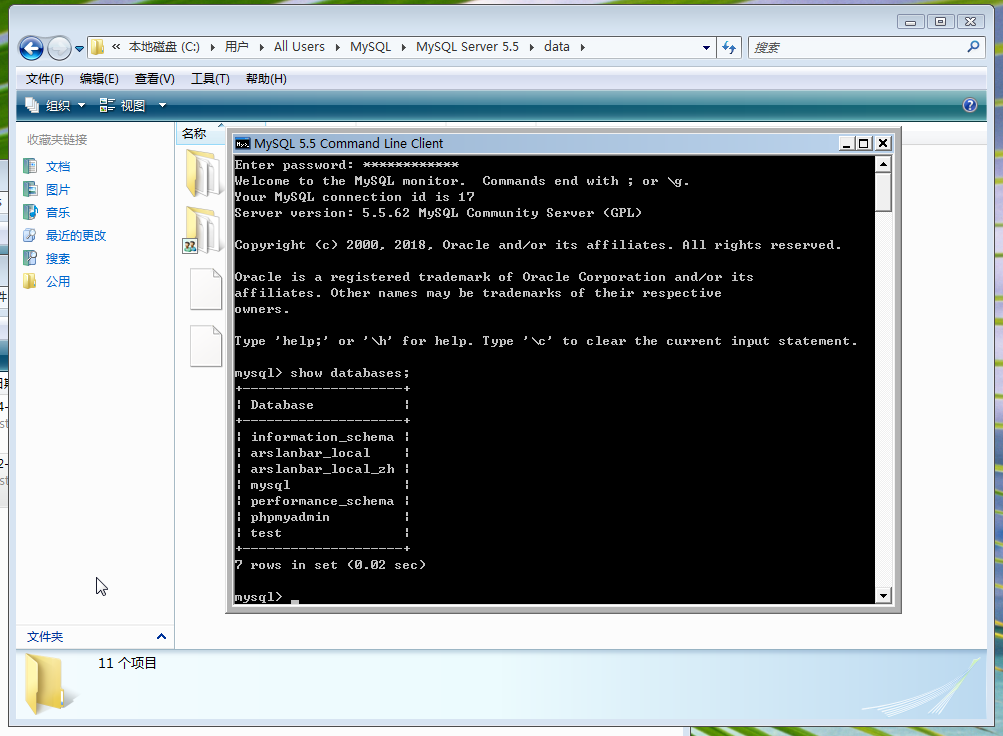
Task: Click MySQL Server 5.5 breadcrumb segment
Action: coord(467,47)
